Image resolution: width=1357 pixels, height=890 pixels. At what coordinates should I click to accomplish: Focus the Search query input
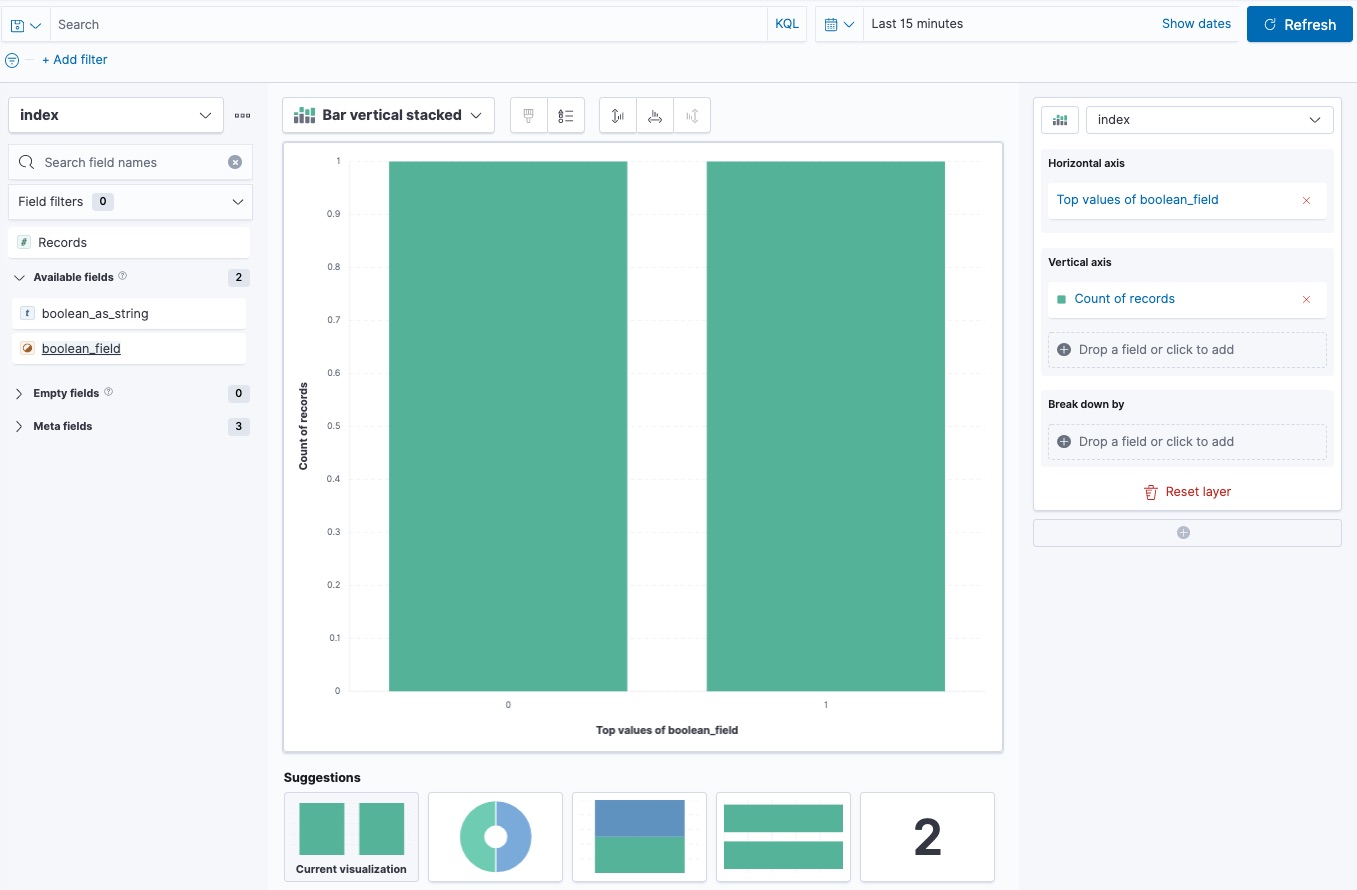point(408,24)
